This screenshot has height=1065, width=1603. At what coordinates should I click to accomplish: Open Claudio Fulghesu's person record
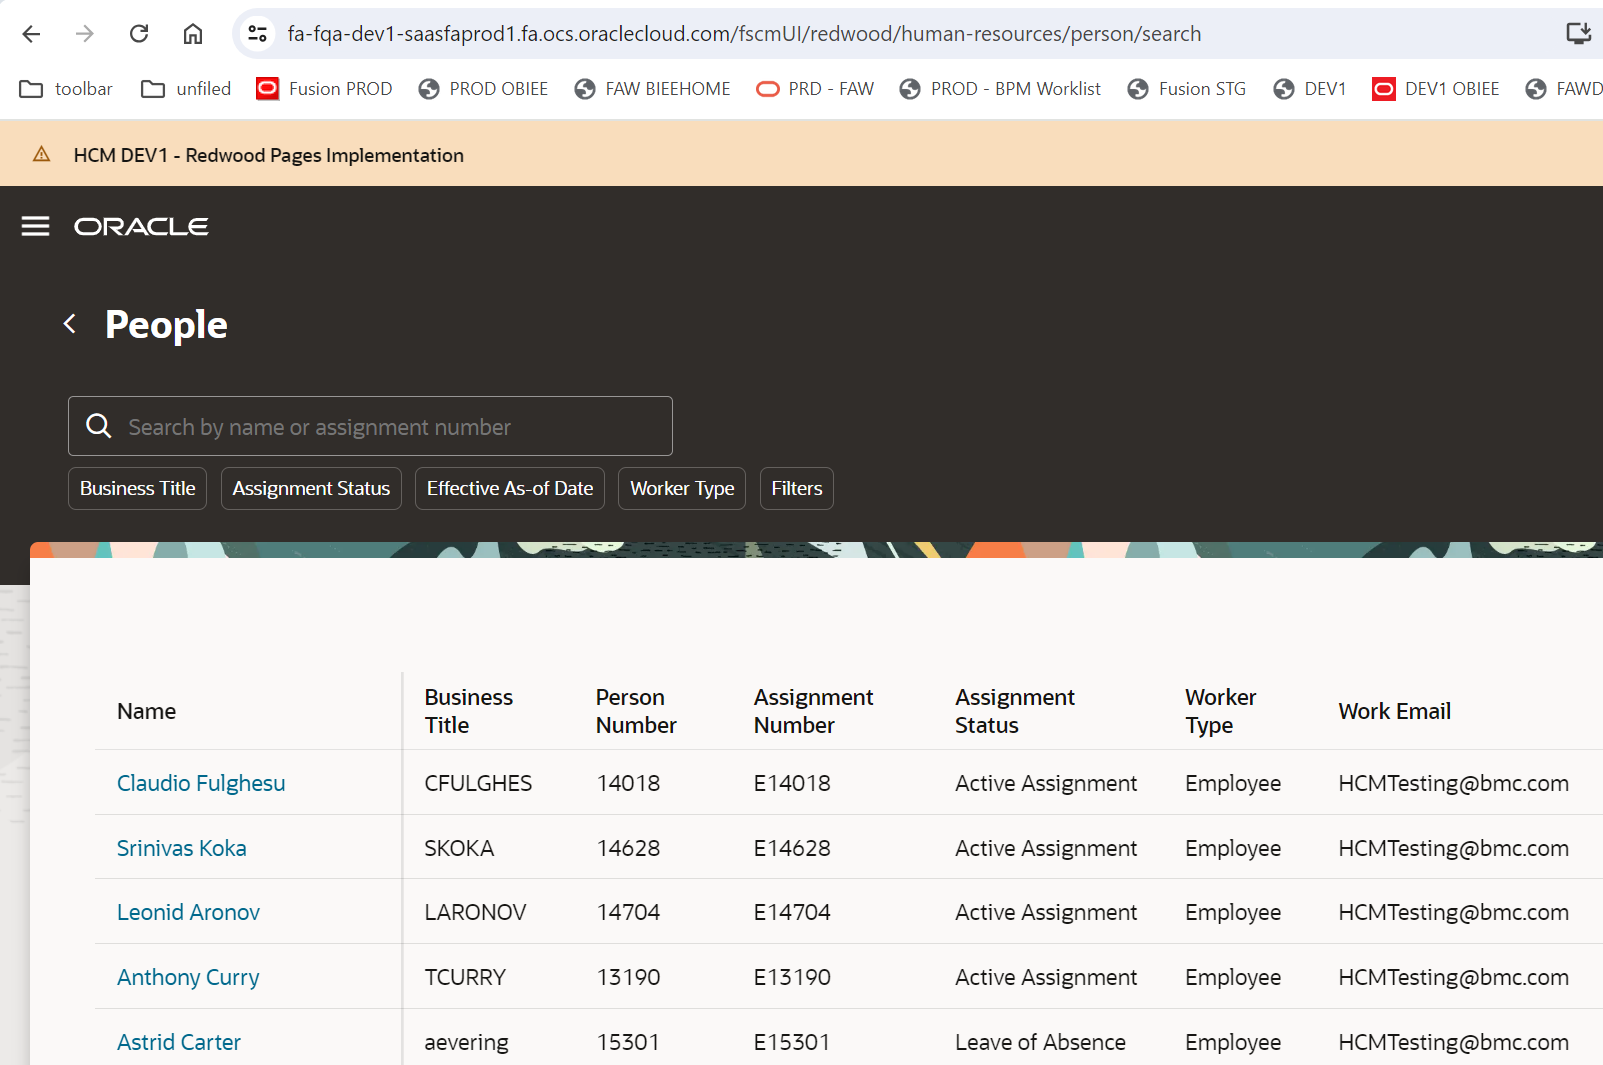200,783
